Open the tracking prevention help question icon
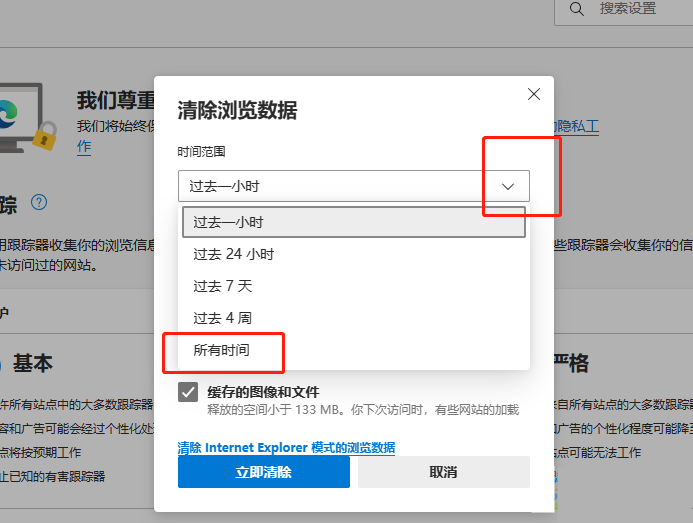The image size is (693, 523). point(39,202)
